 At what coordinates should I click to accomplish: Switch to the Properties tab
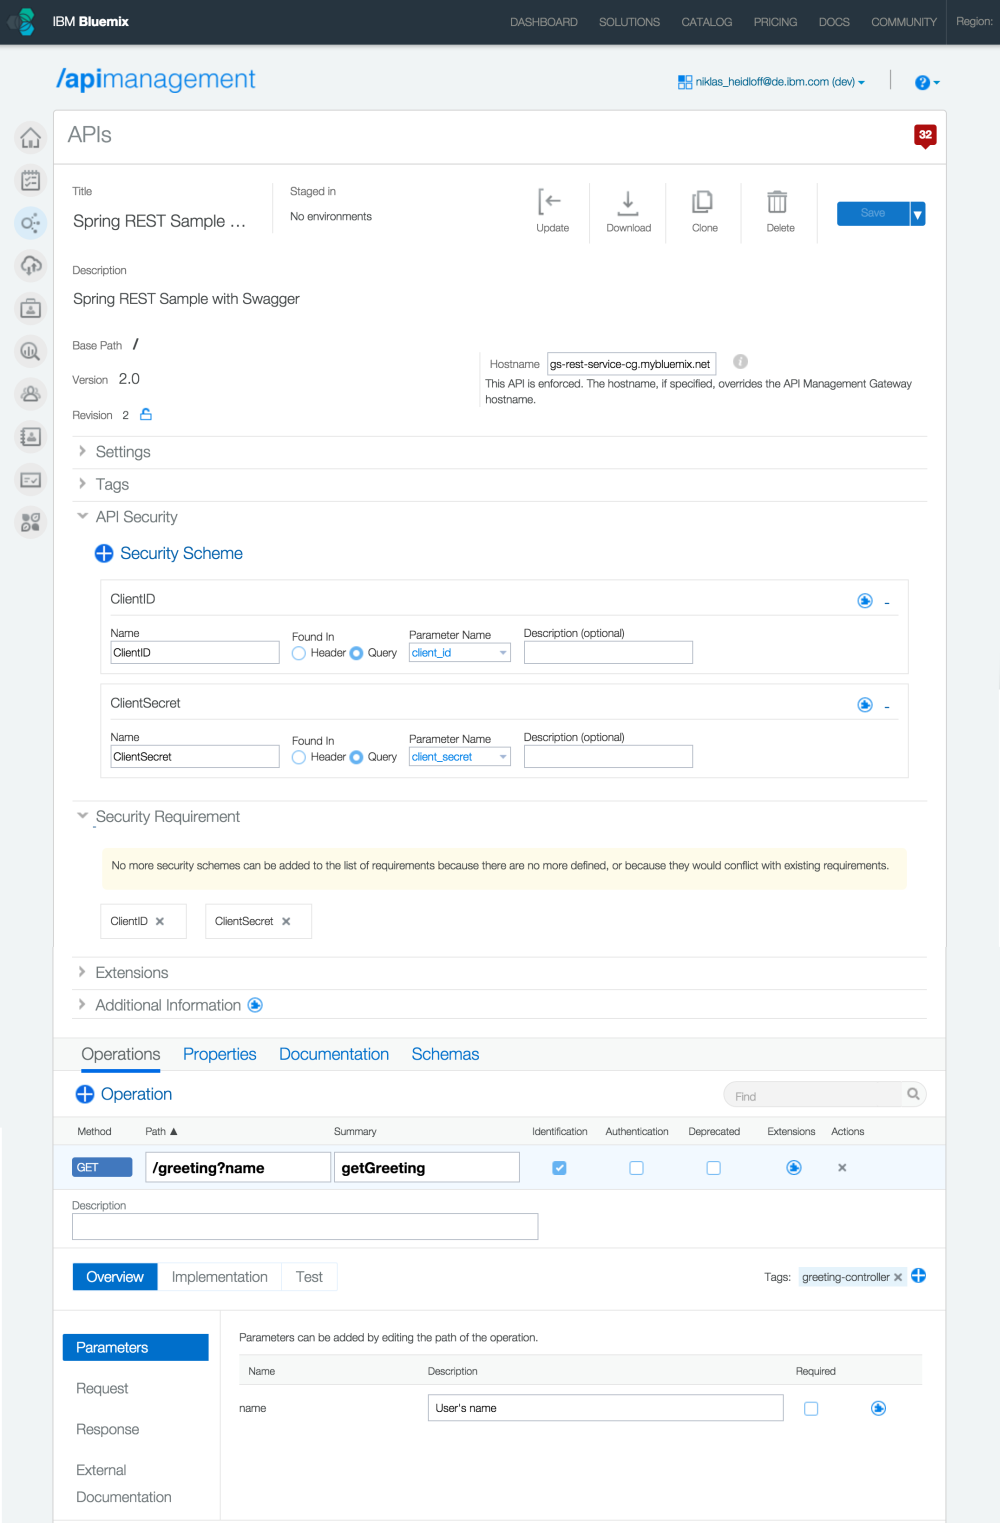(220, 1054)
